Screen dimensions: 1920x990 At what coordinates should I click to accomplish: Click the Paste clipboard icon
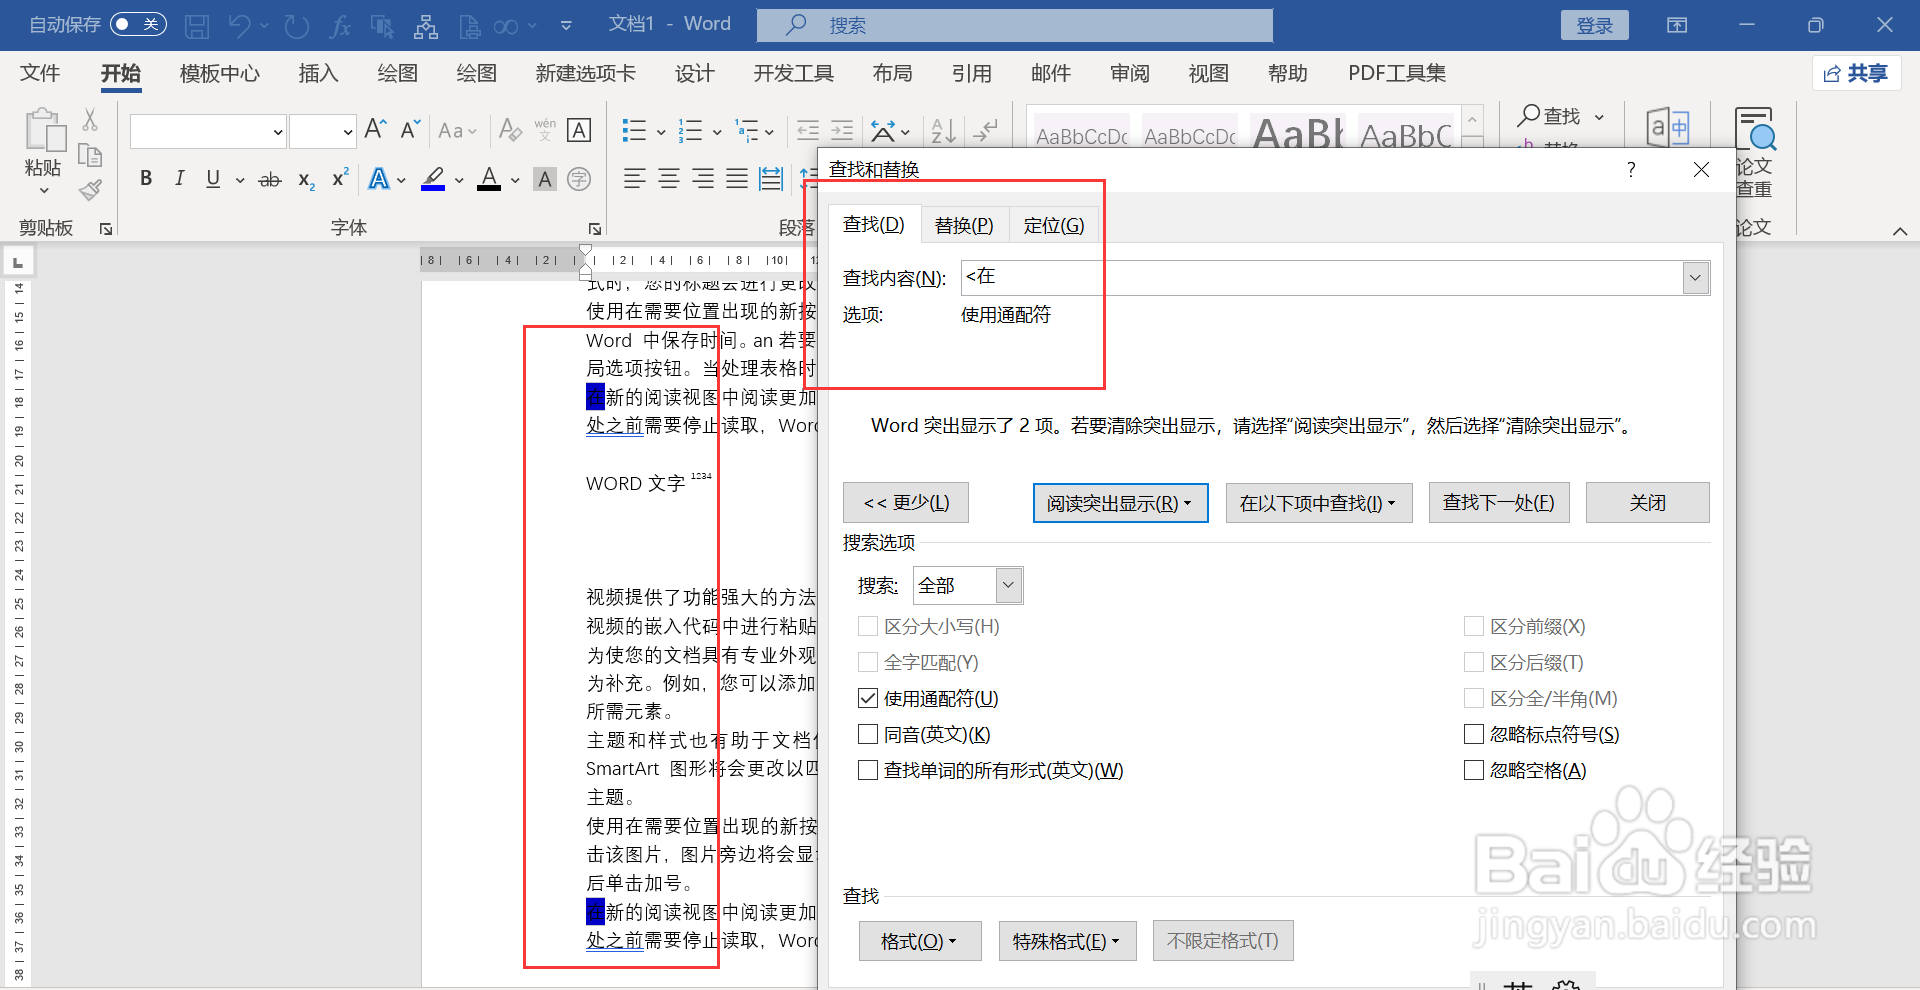click(44, 131)
